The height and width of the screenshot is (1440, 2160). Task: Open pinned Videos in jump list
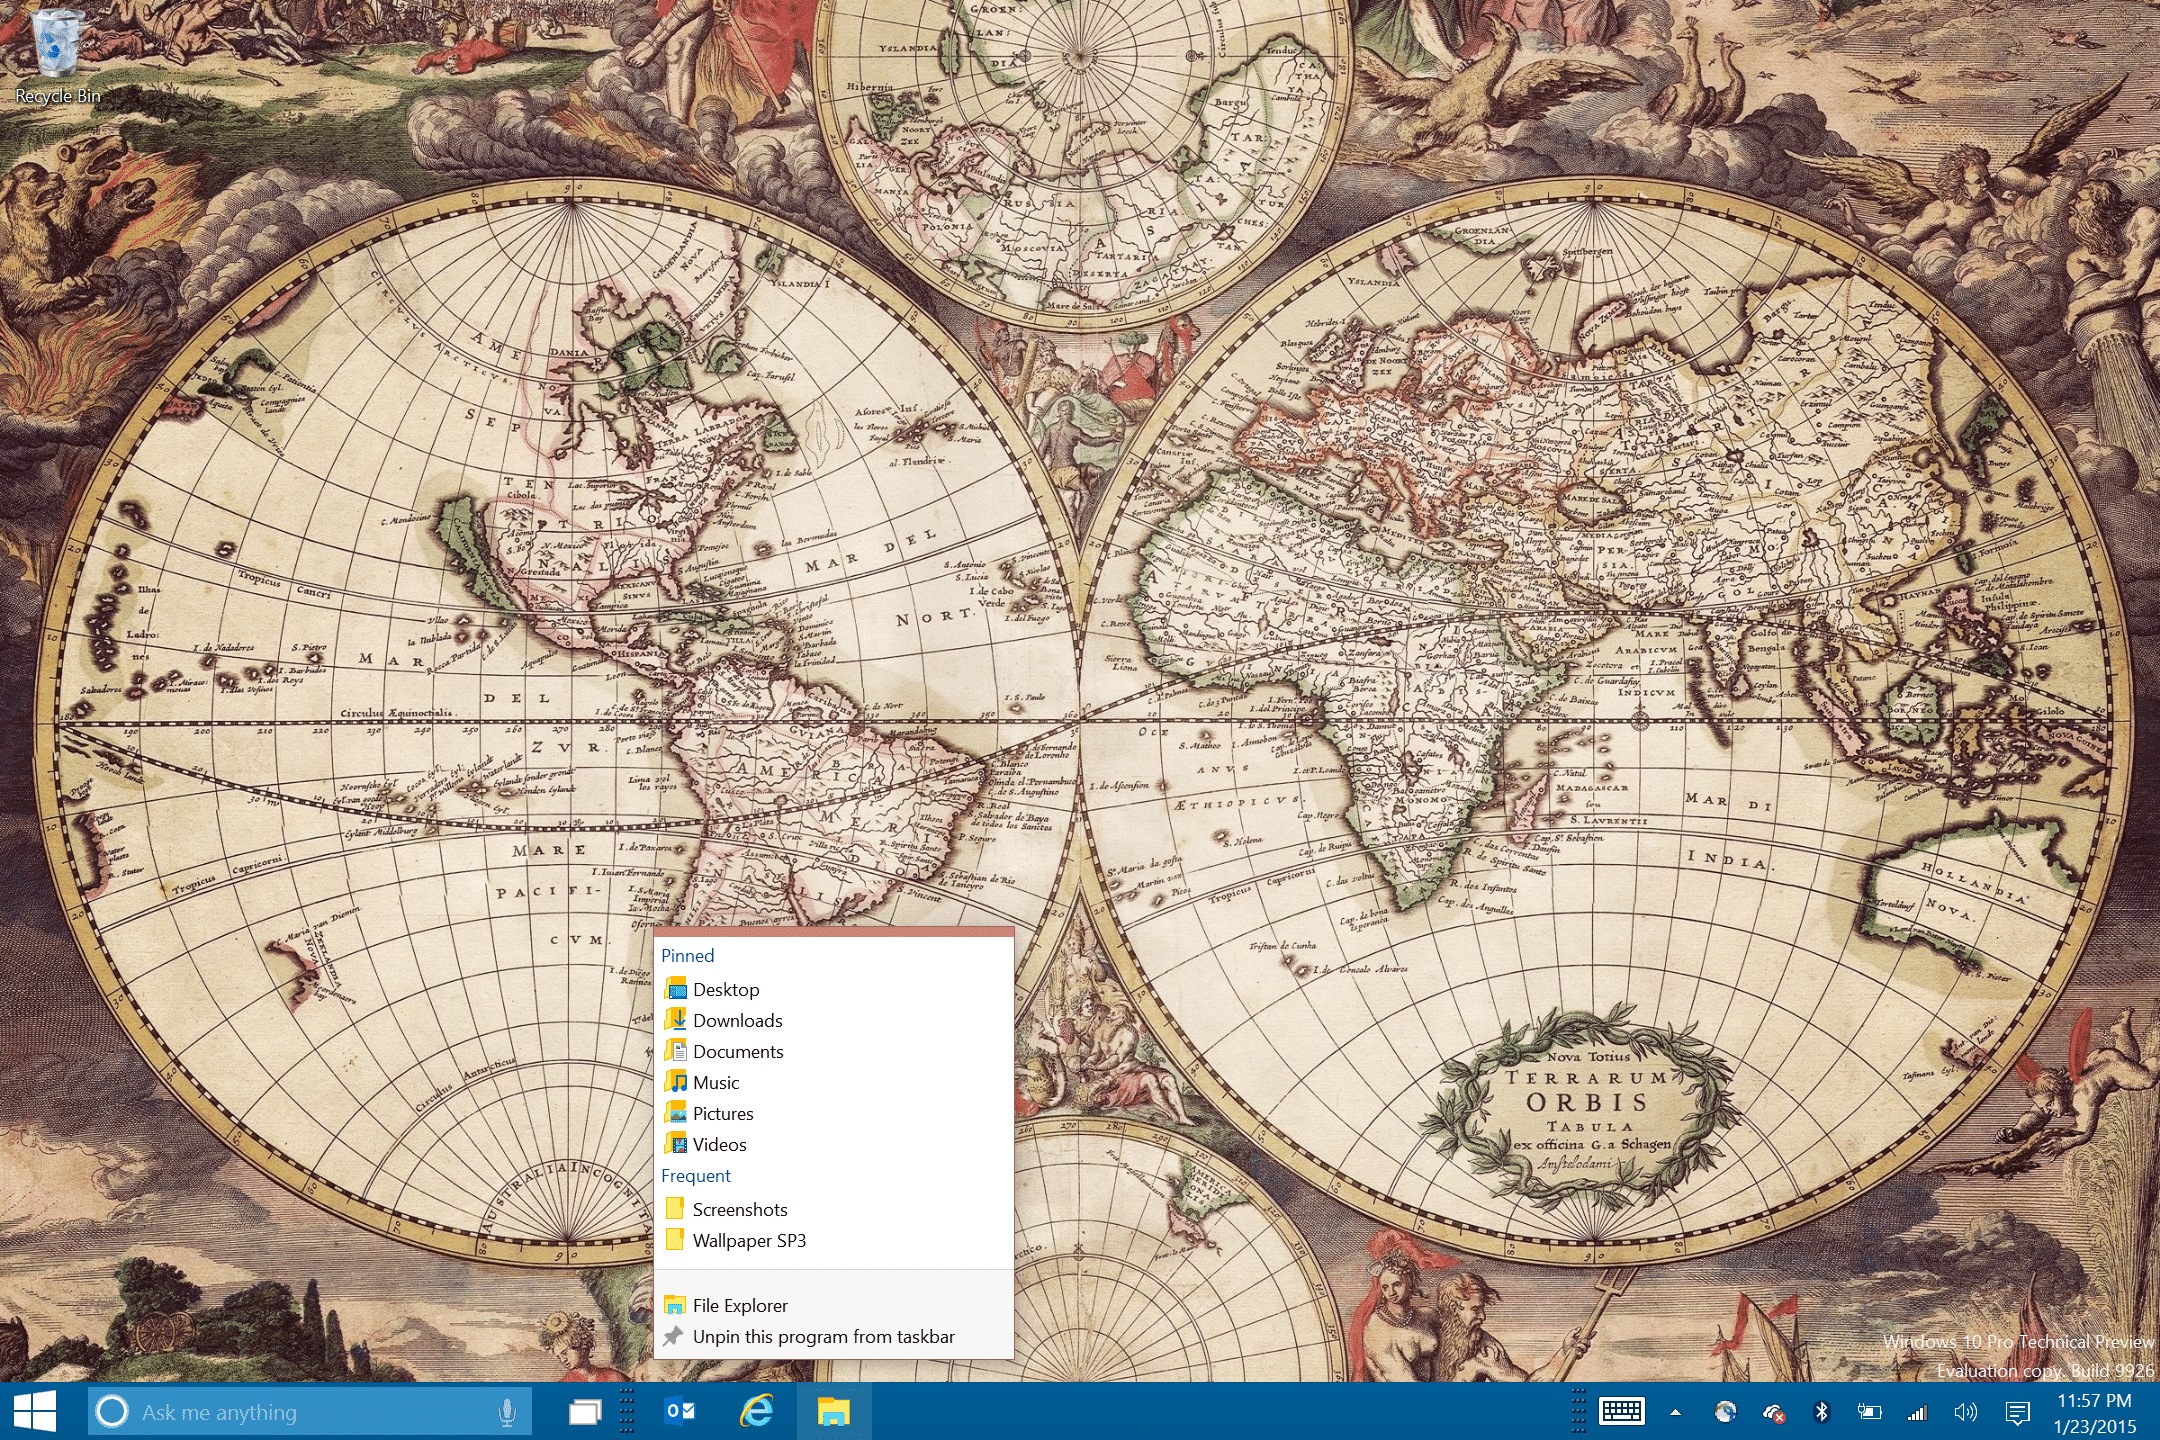(x=834, y=1144)
